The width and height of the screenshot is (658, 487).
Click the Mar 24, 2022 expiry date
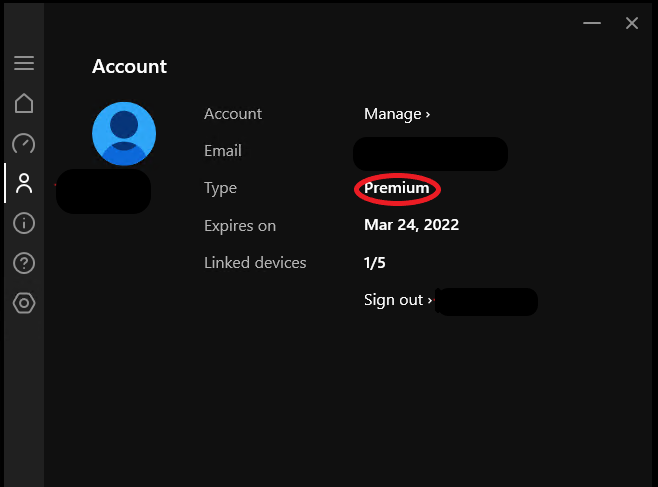411,225
